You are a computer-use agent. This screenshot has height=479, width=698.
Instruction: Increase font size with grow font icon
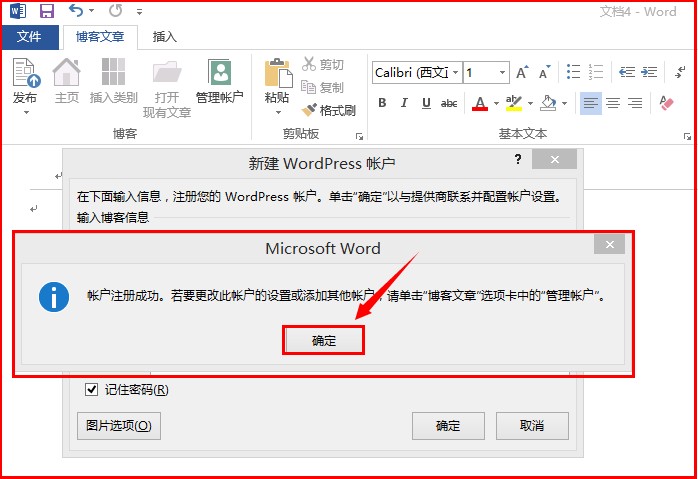pyautogui.click(x=522, y=72)
